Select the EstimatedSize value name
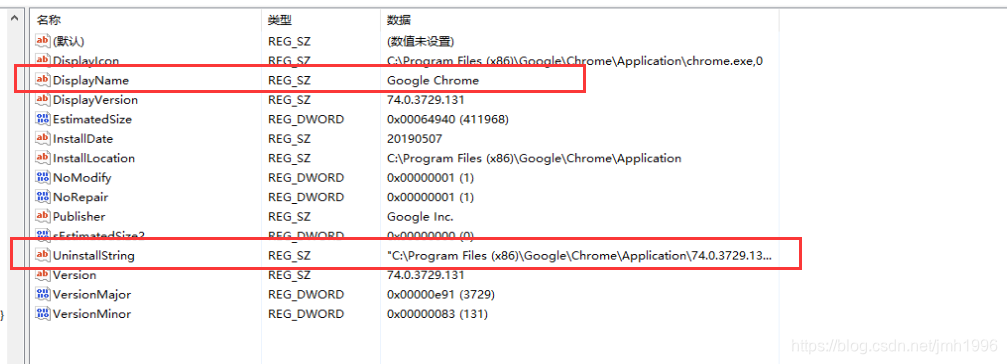This screenshot has height=364, width=1007. (x=92, y=119)
